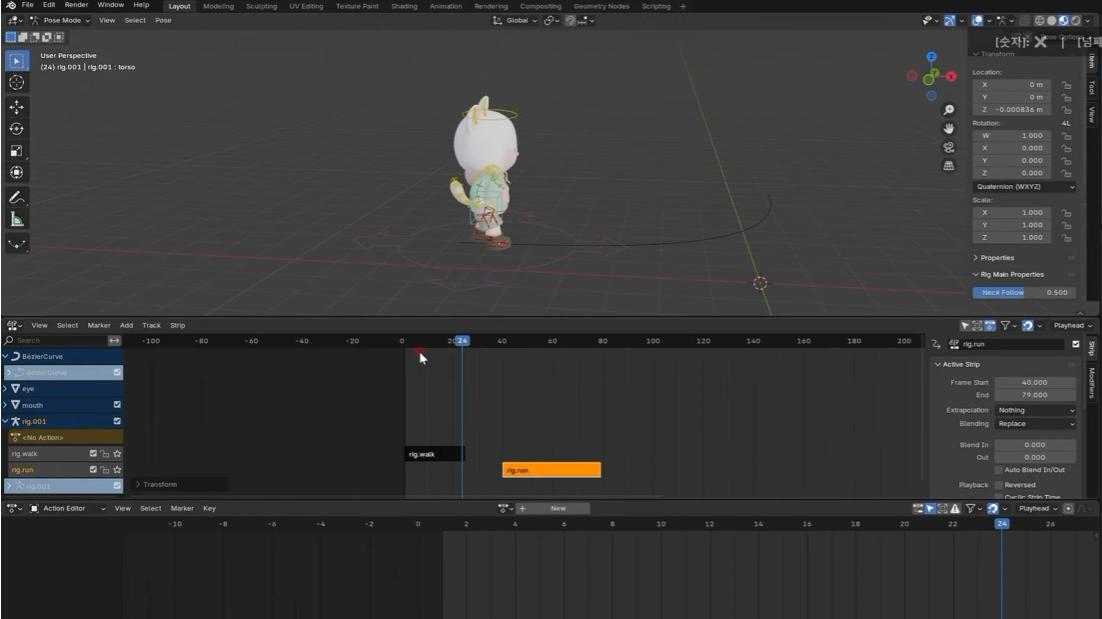This screenshot has width=1102, height=619.
Task: Click the blue Z axis gizmo ball
Action: coord(931,57)
